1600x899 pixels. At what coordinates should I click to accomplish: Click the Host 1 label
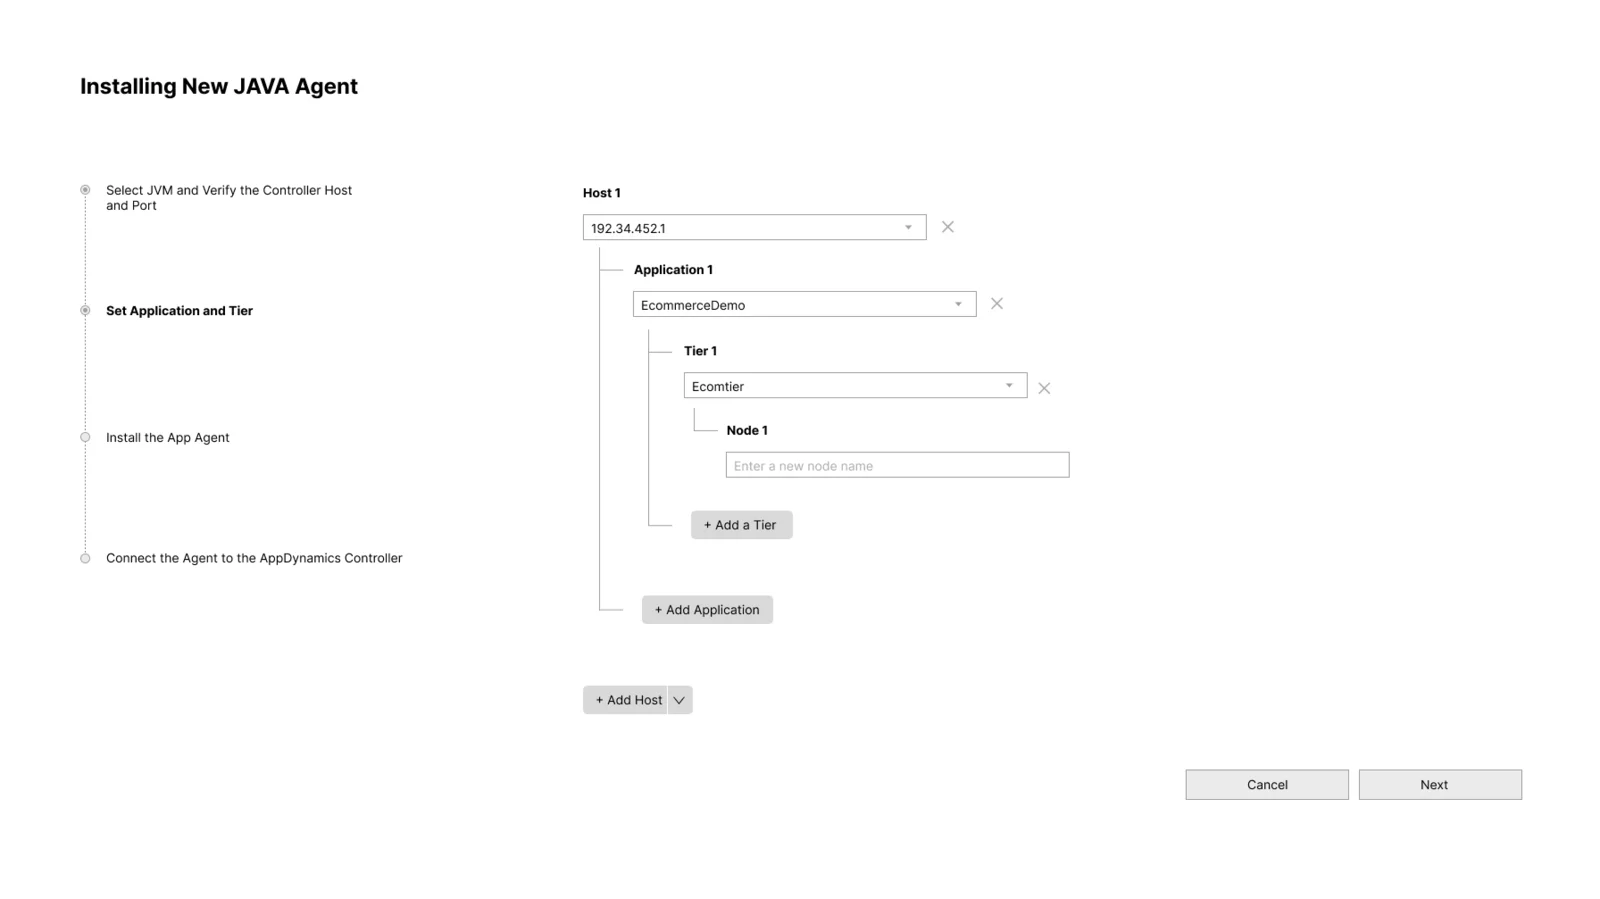tap(601, 193)
